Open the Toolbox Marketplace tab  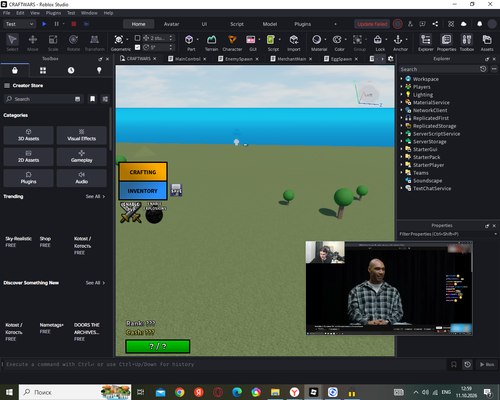(15, 70)
